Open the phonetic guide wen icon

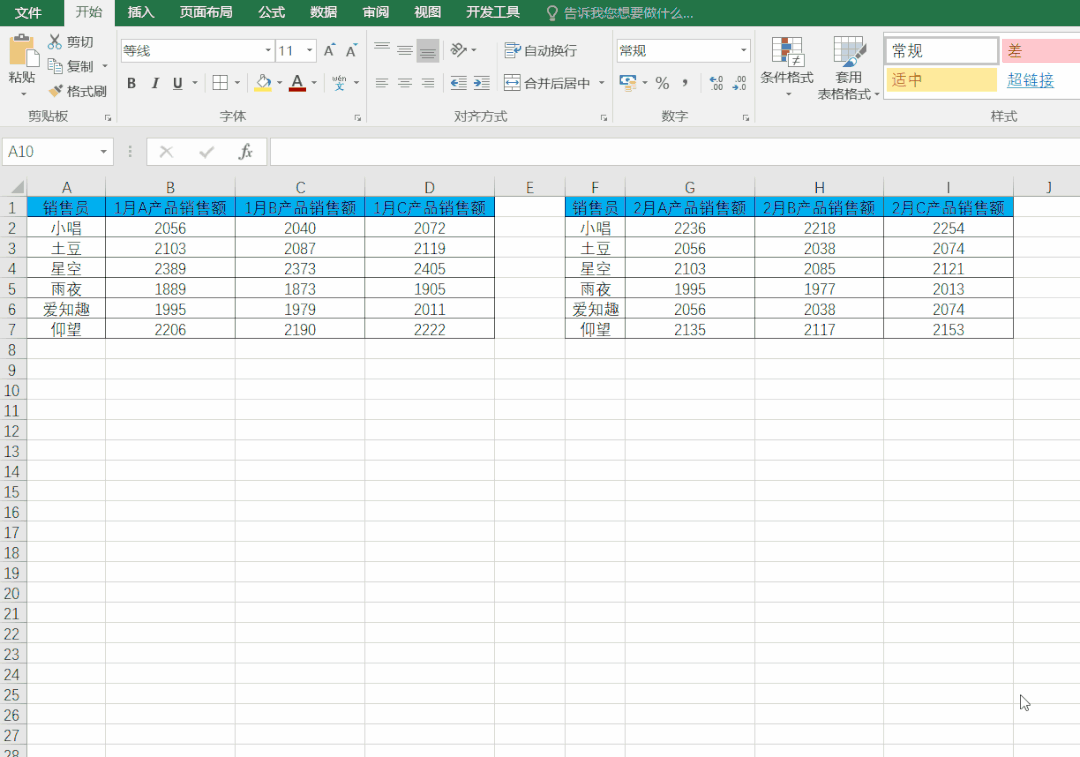(x=339, y=83)
